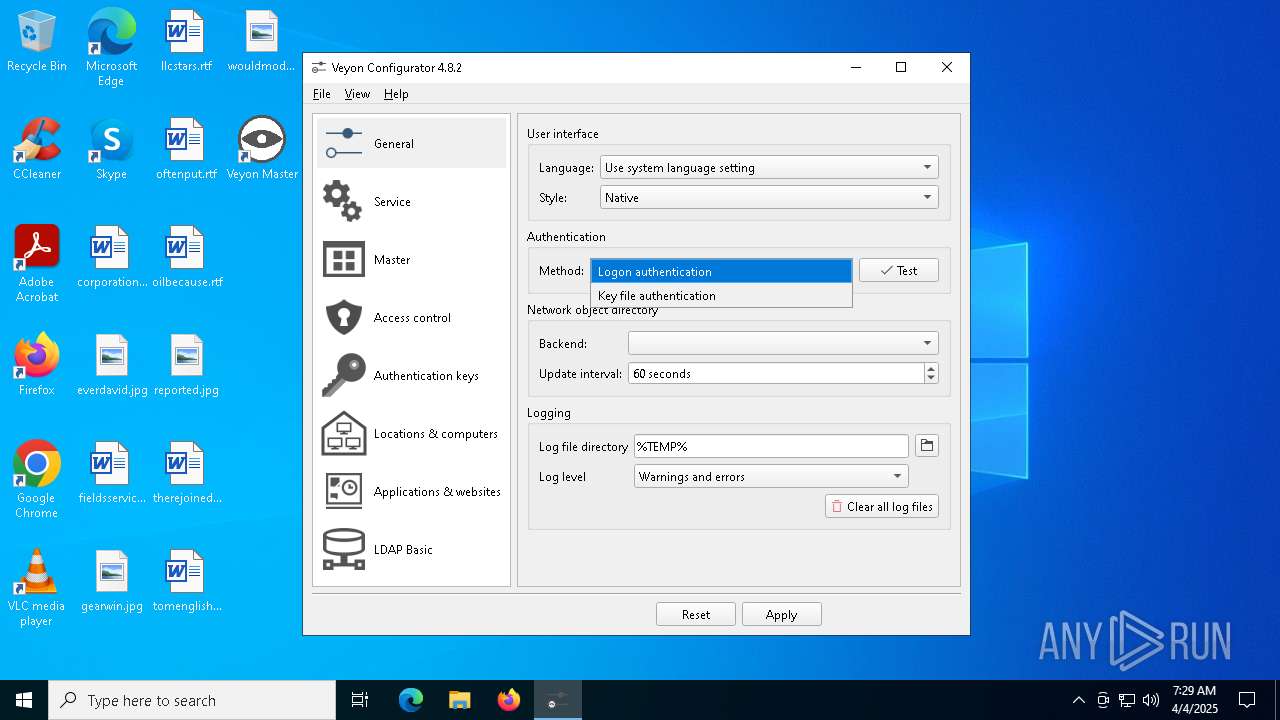This screenshot has height=720, width=1280.
Task: Expand the Style dropdown
Action: 769,198
